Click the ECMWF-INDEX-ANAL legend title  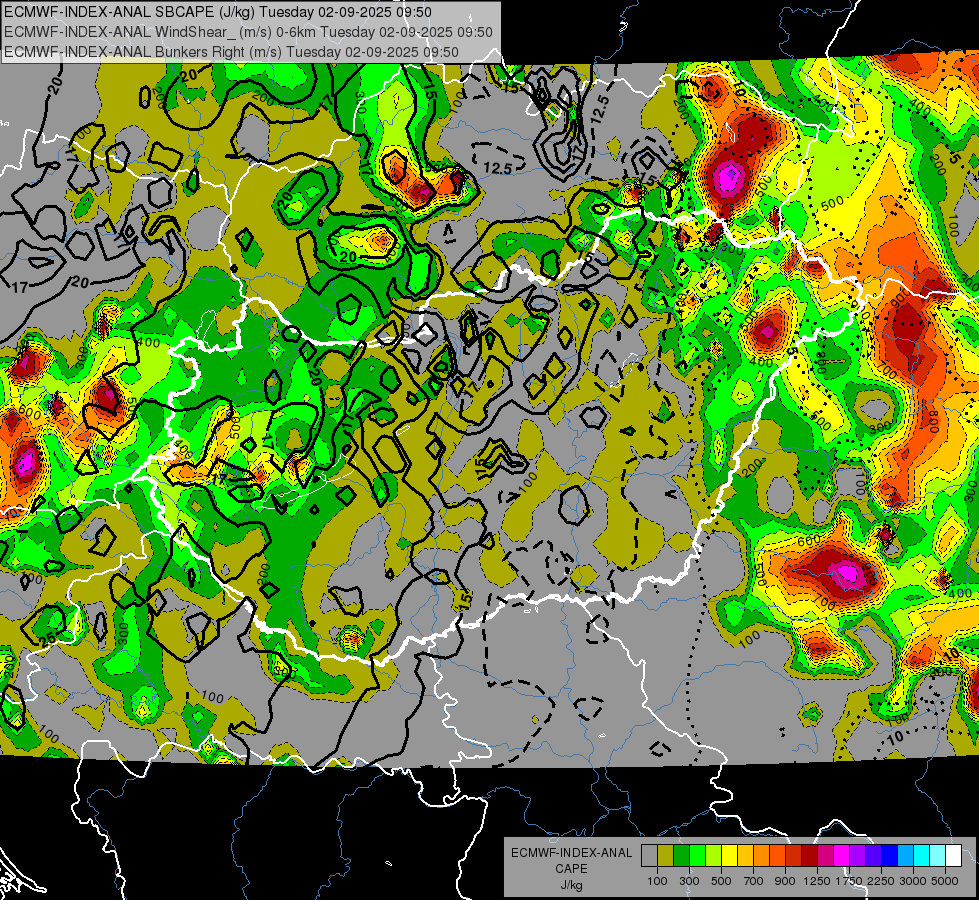pos(571,853)
